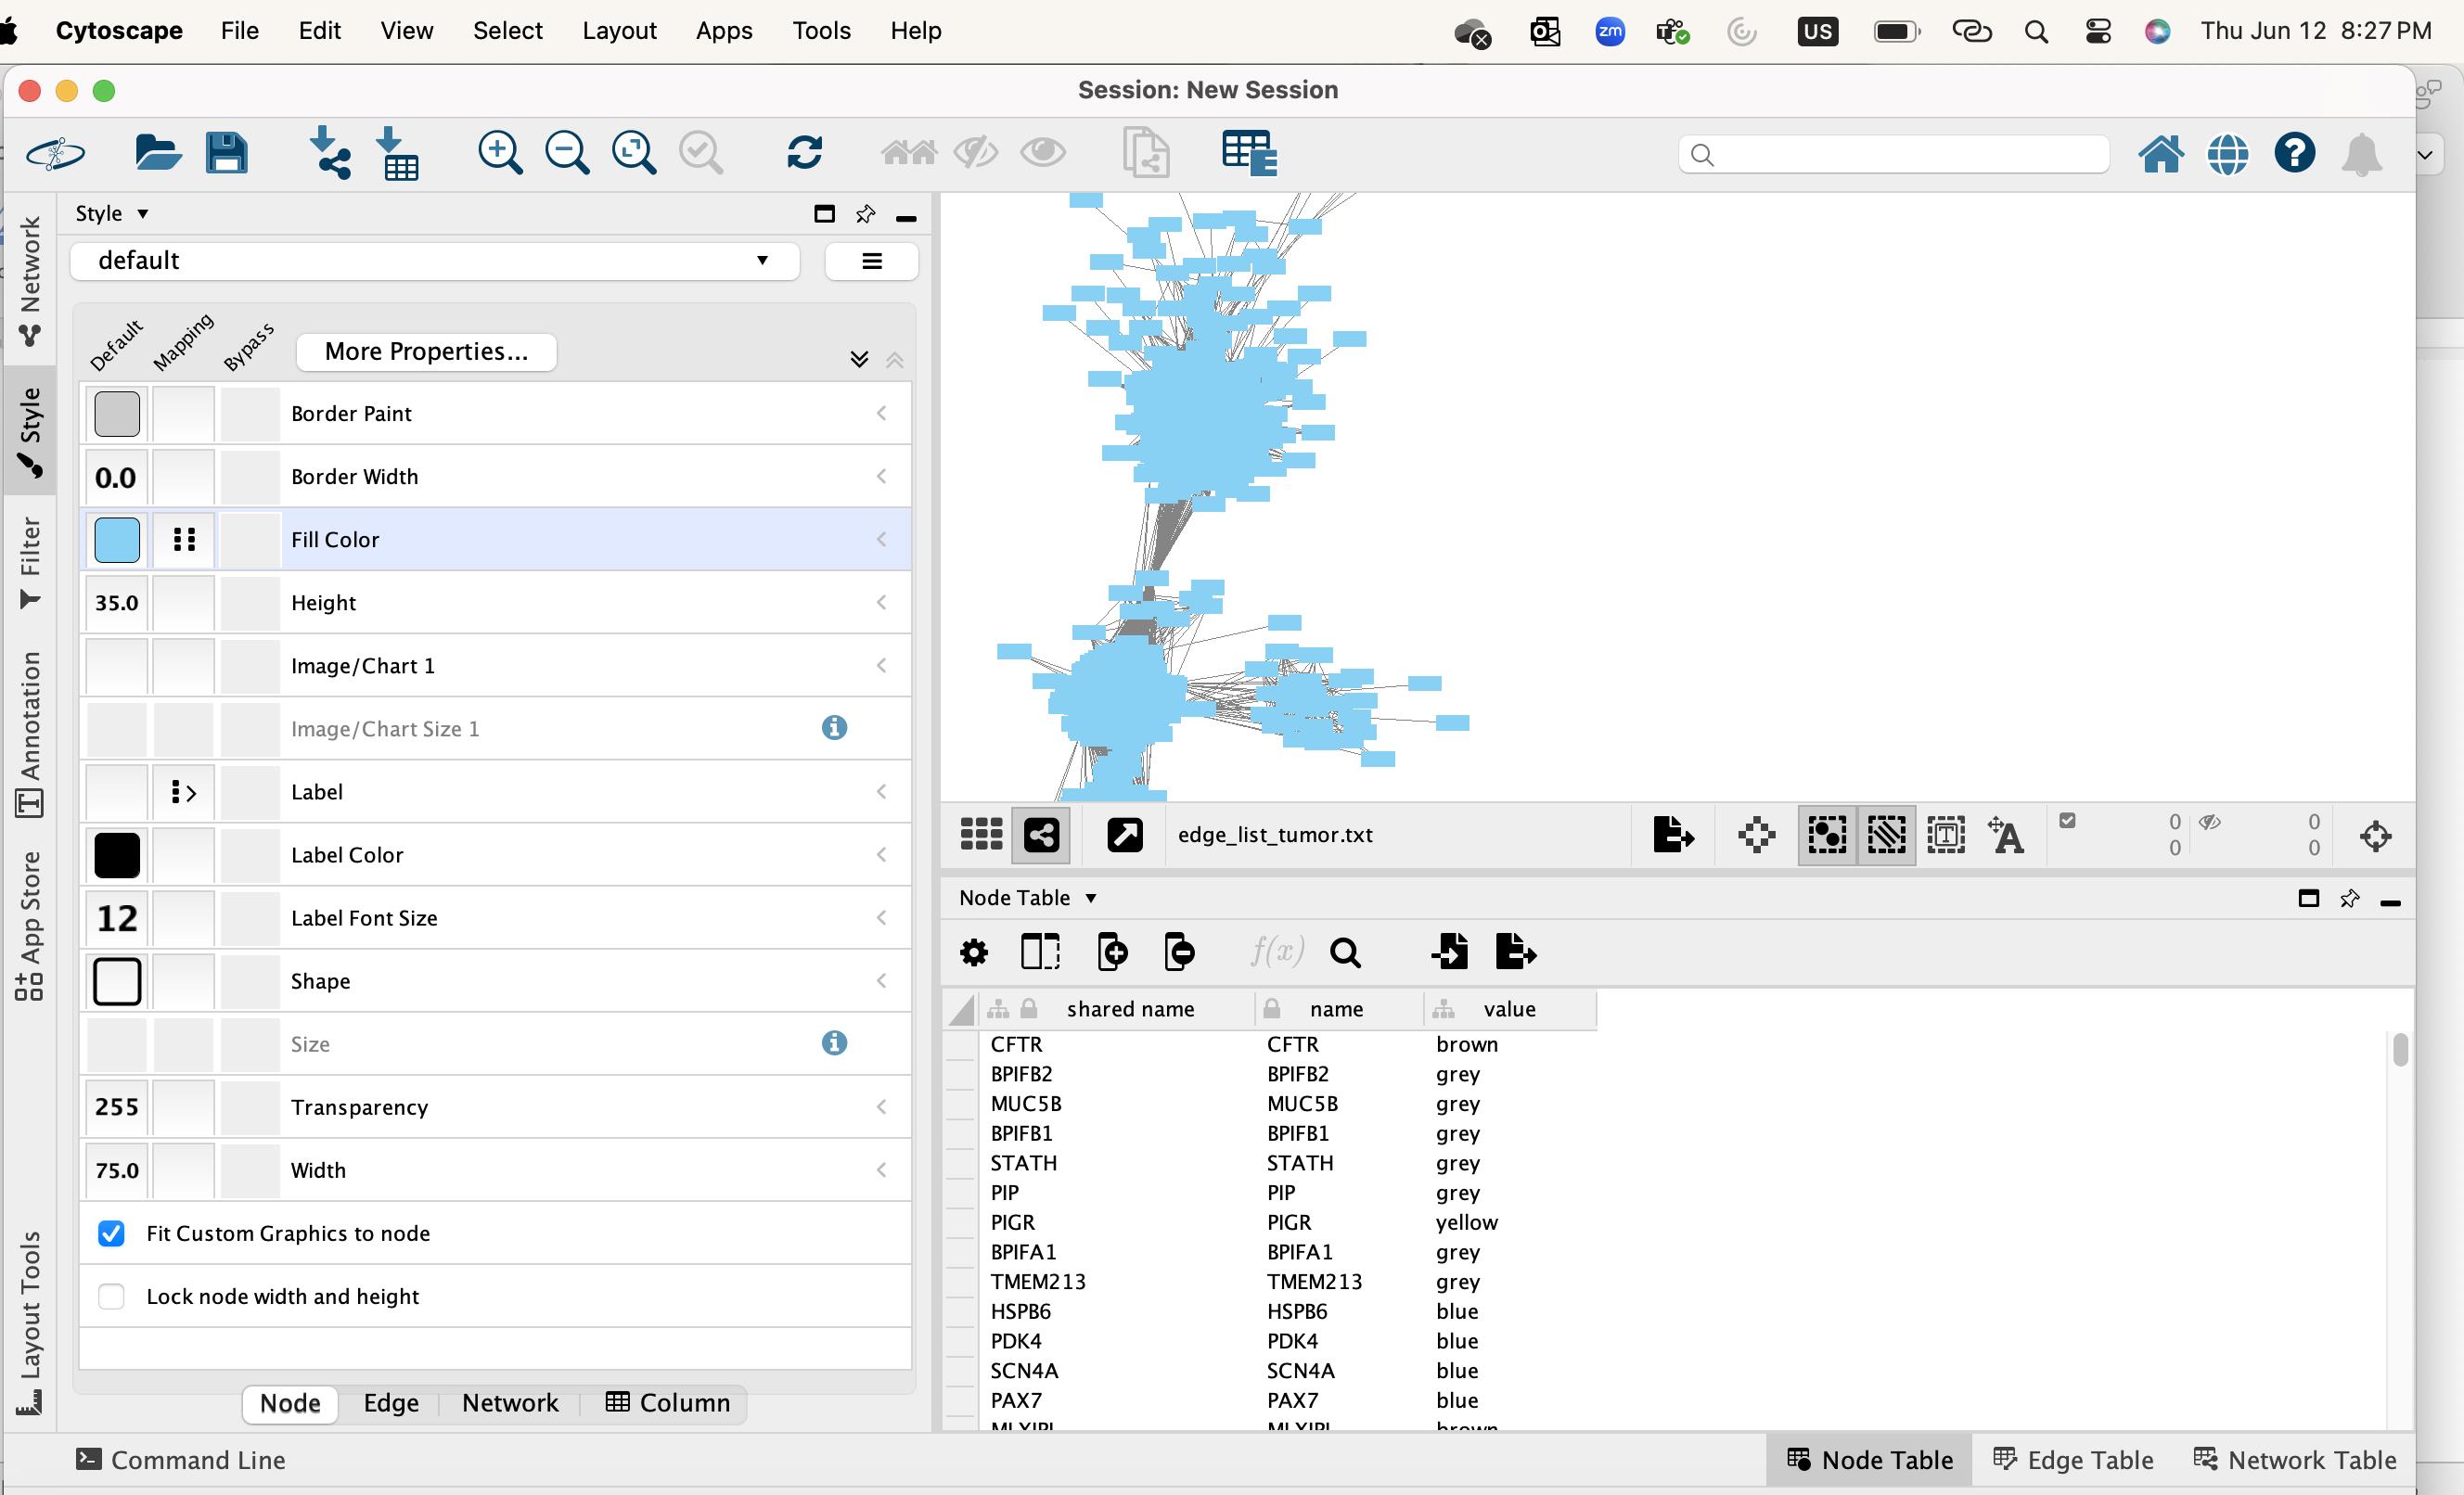
Task: Zoom to fit network content
Action: click(634, 153)
